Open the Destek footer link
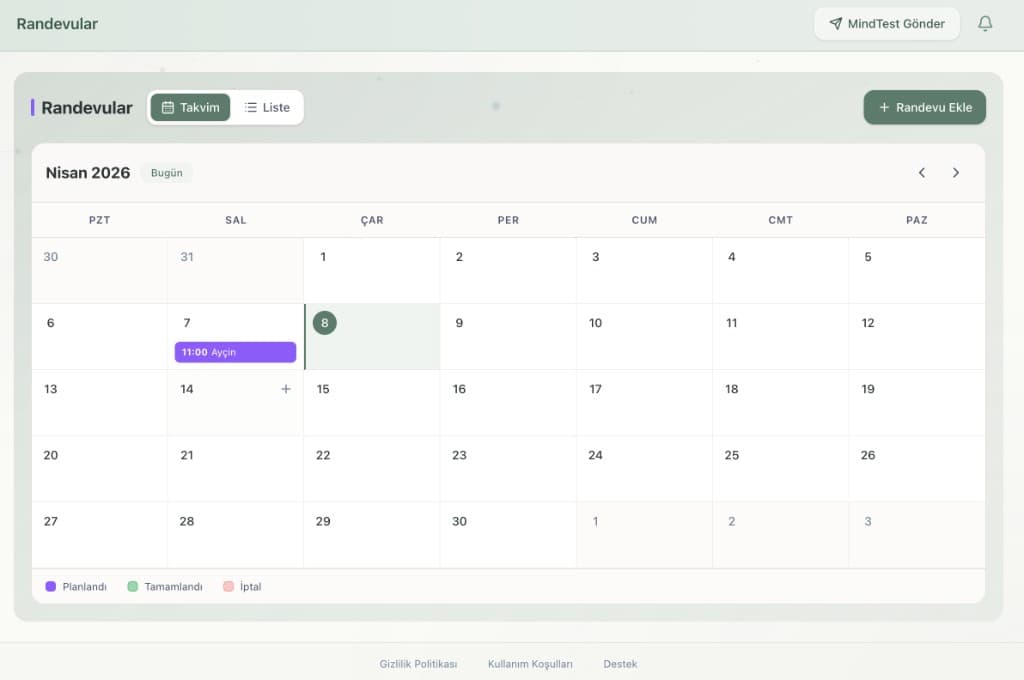The width and height of the screenshot is (1024, 680). pos(620,664)
